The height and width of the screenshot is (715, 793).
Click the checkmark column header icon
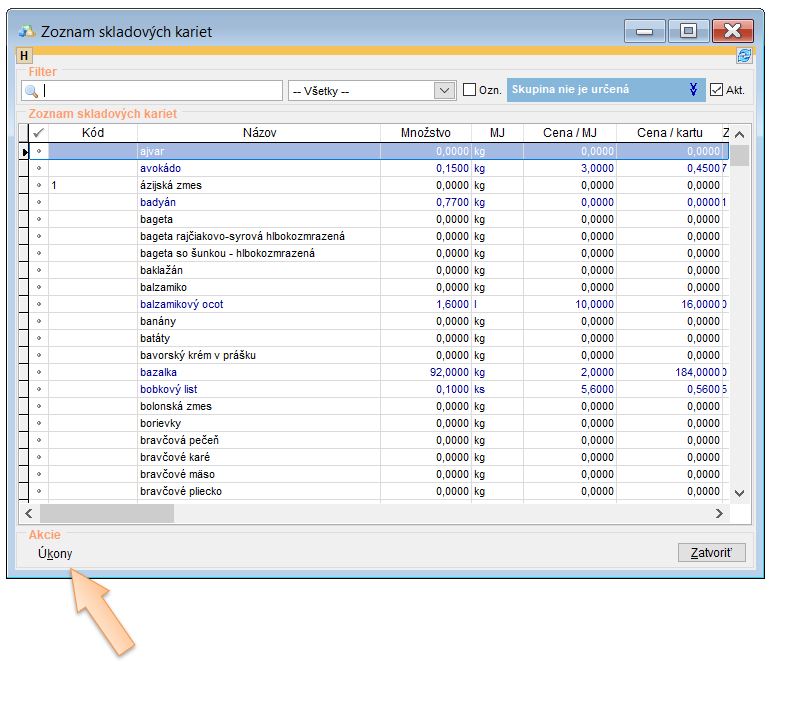click(39, 133)
